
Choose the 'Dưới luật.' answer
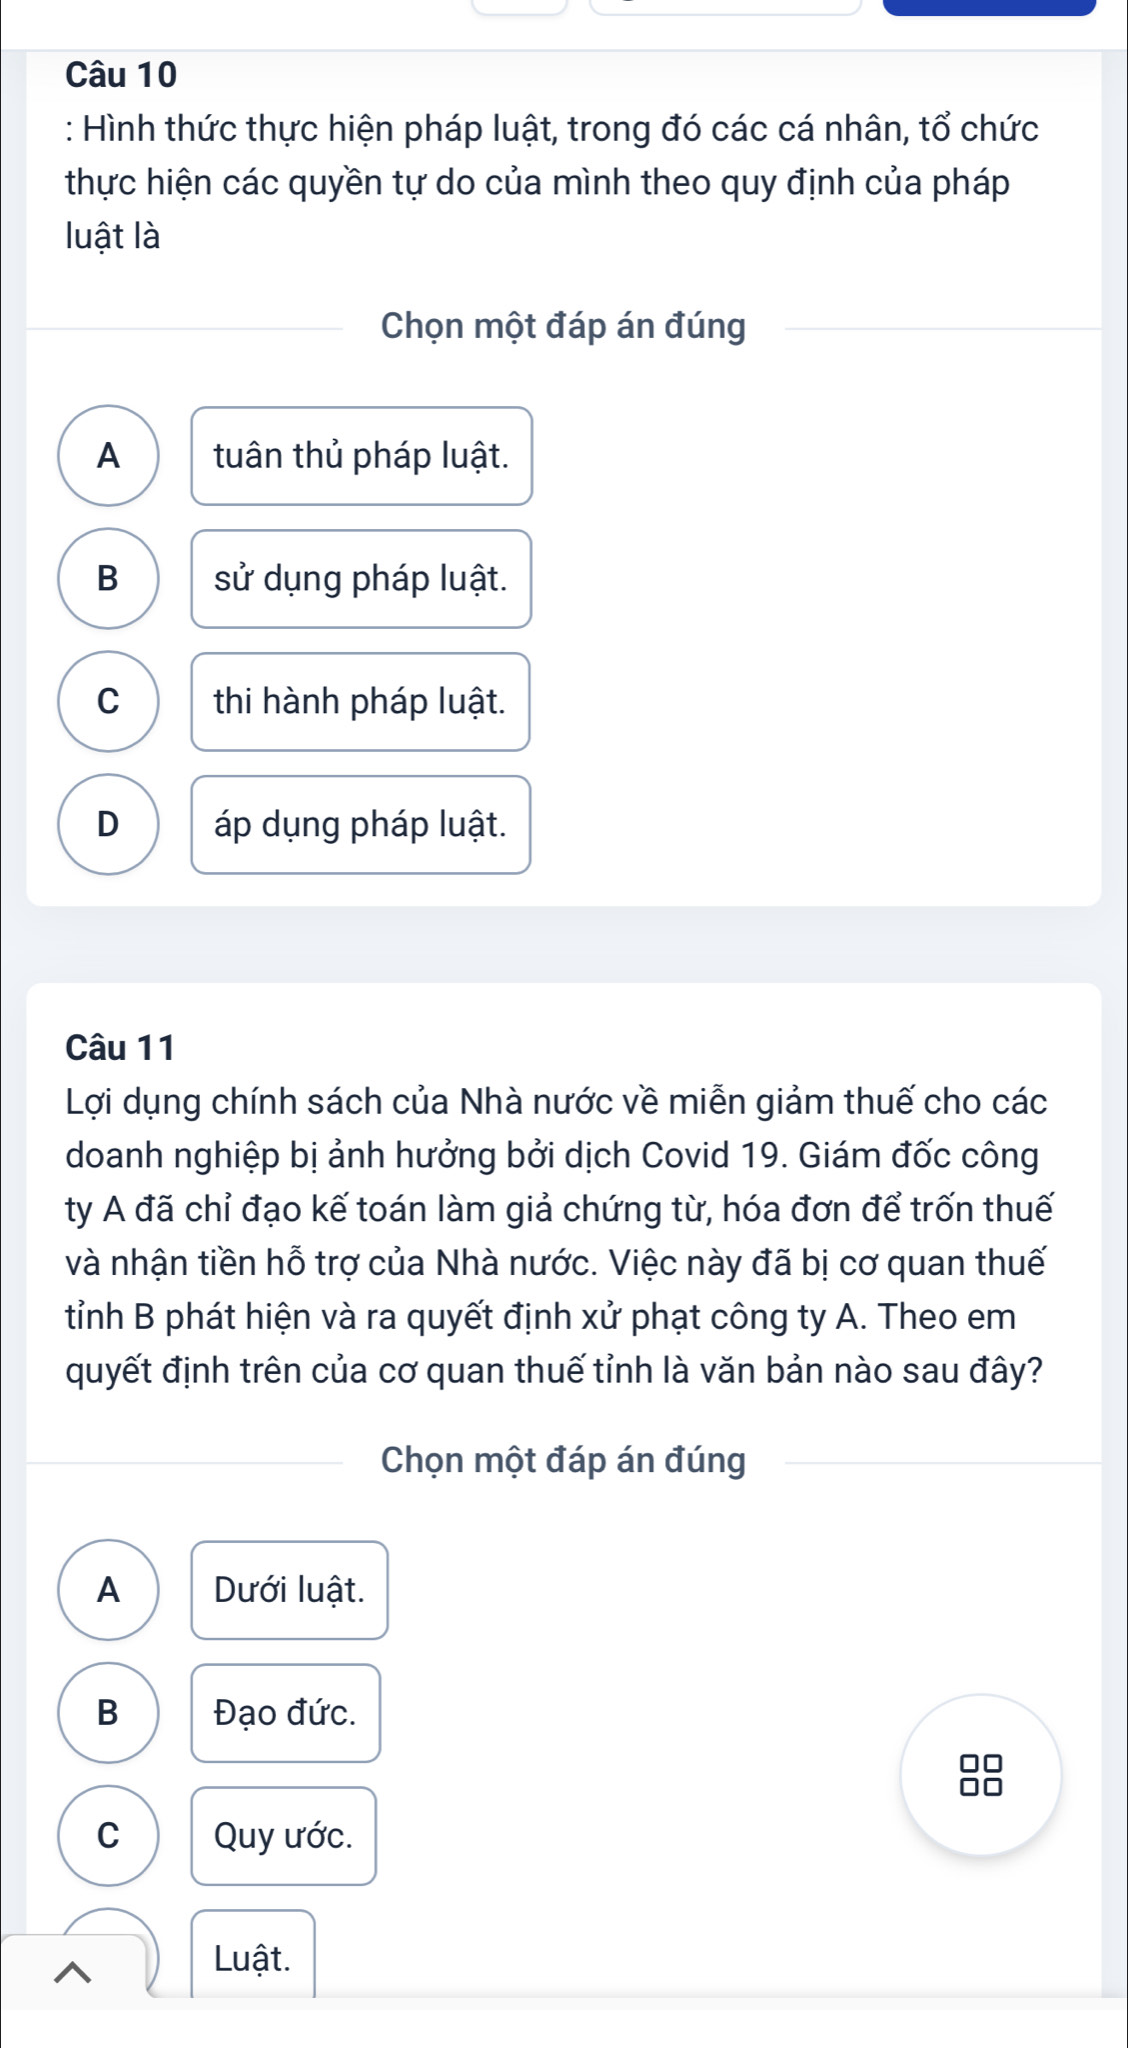(x=289, y=1590)
